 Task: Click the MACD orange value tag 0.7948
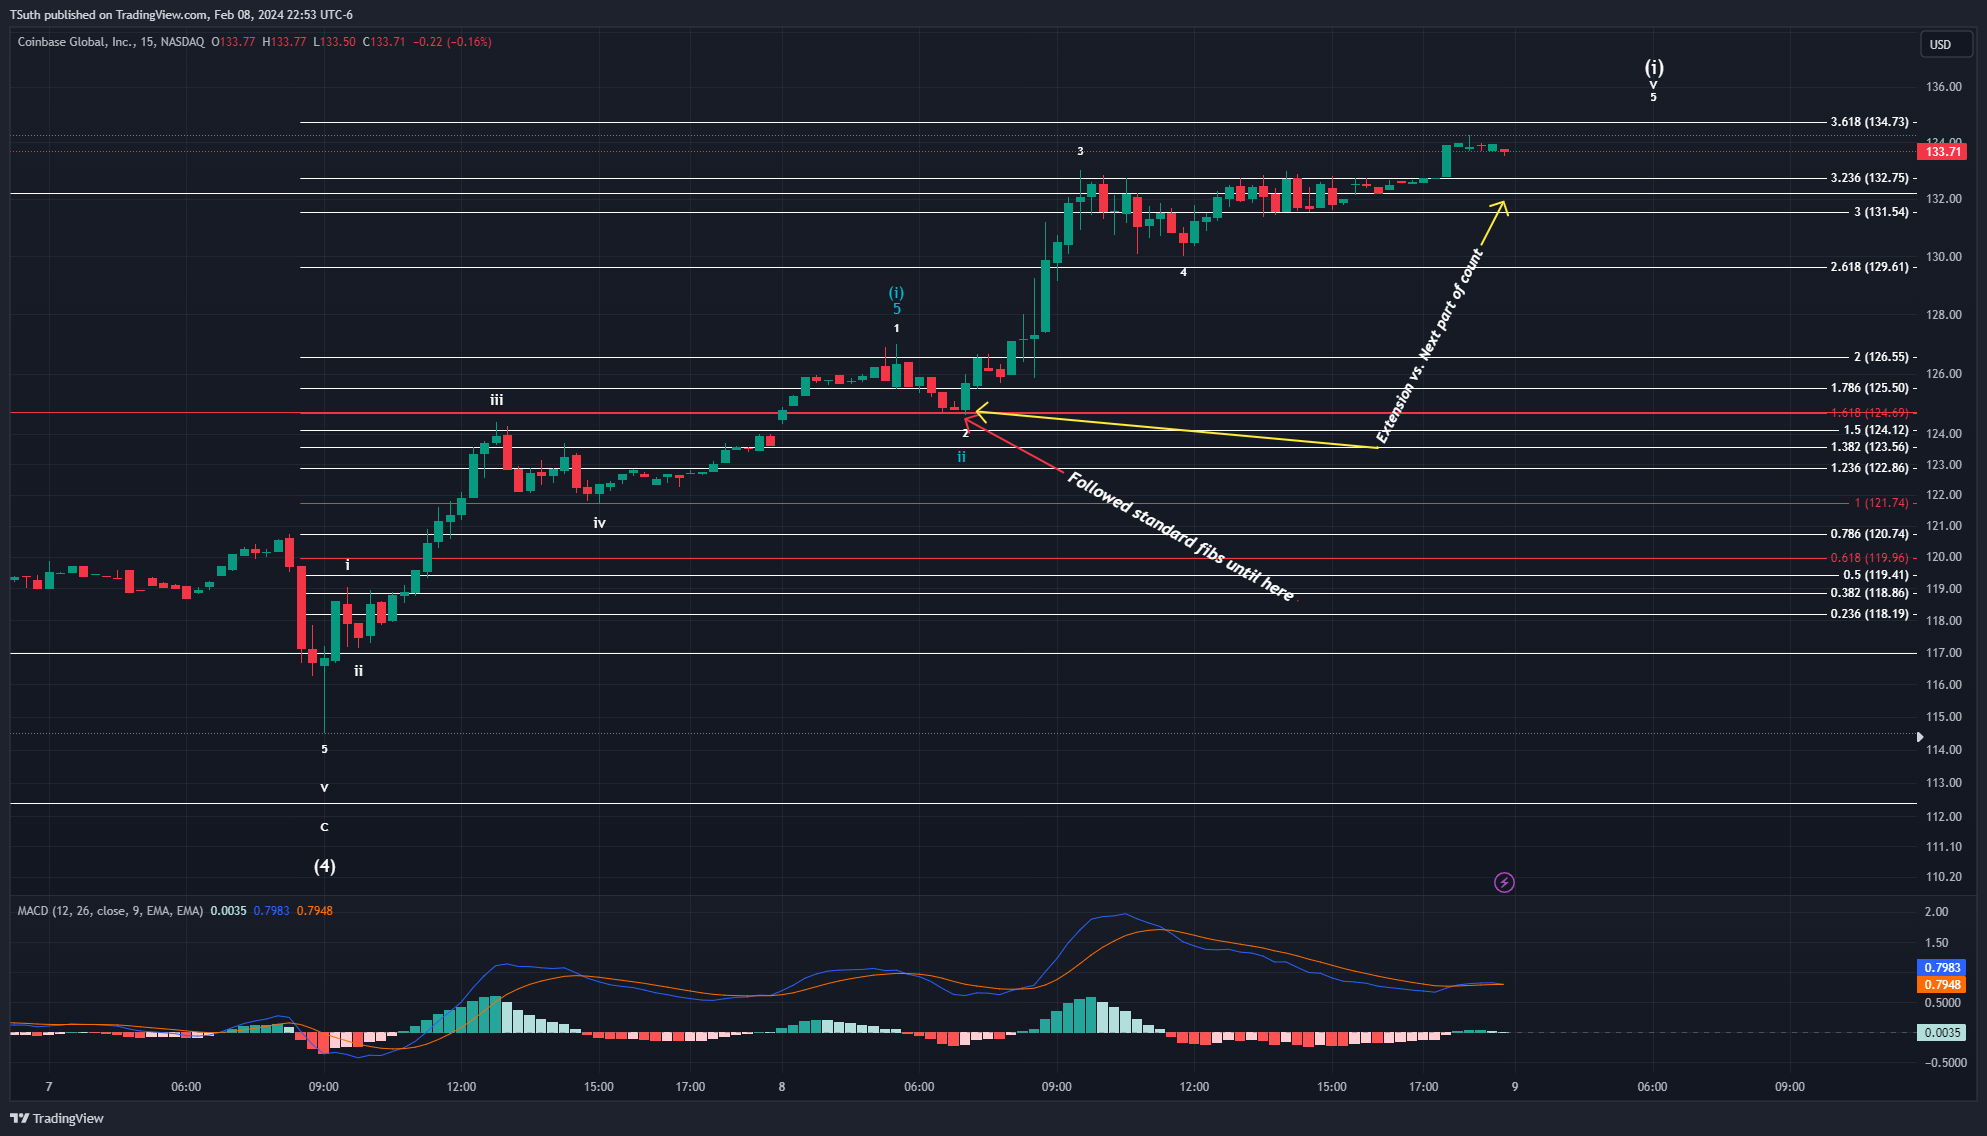1942,985
